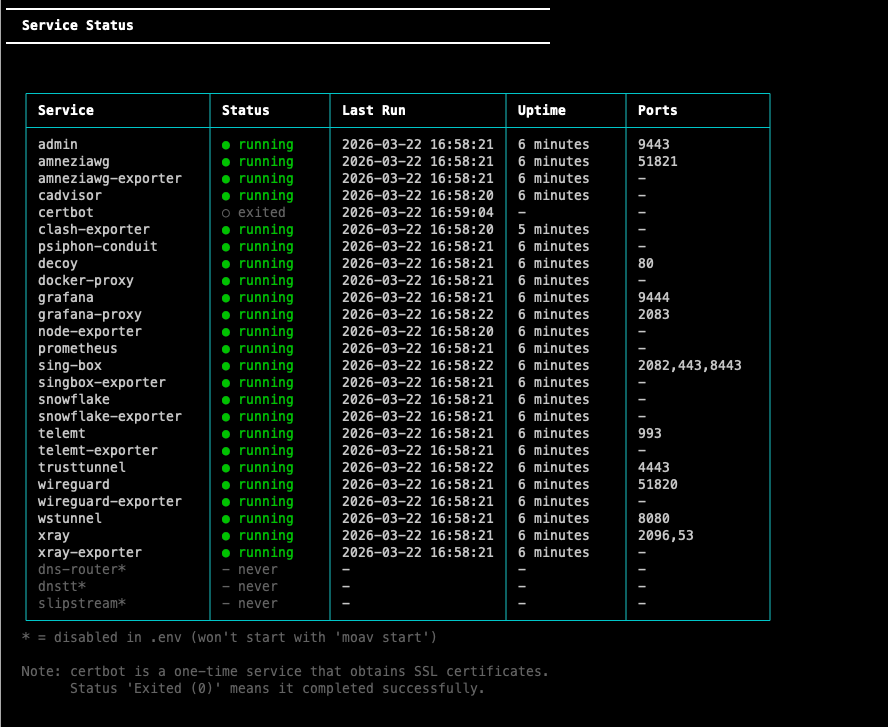Image resolution: width=888 pixels, height=727 pixels.
Task: Click the green status dot for decoy
Action: [226, 264]
